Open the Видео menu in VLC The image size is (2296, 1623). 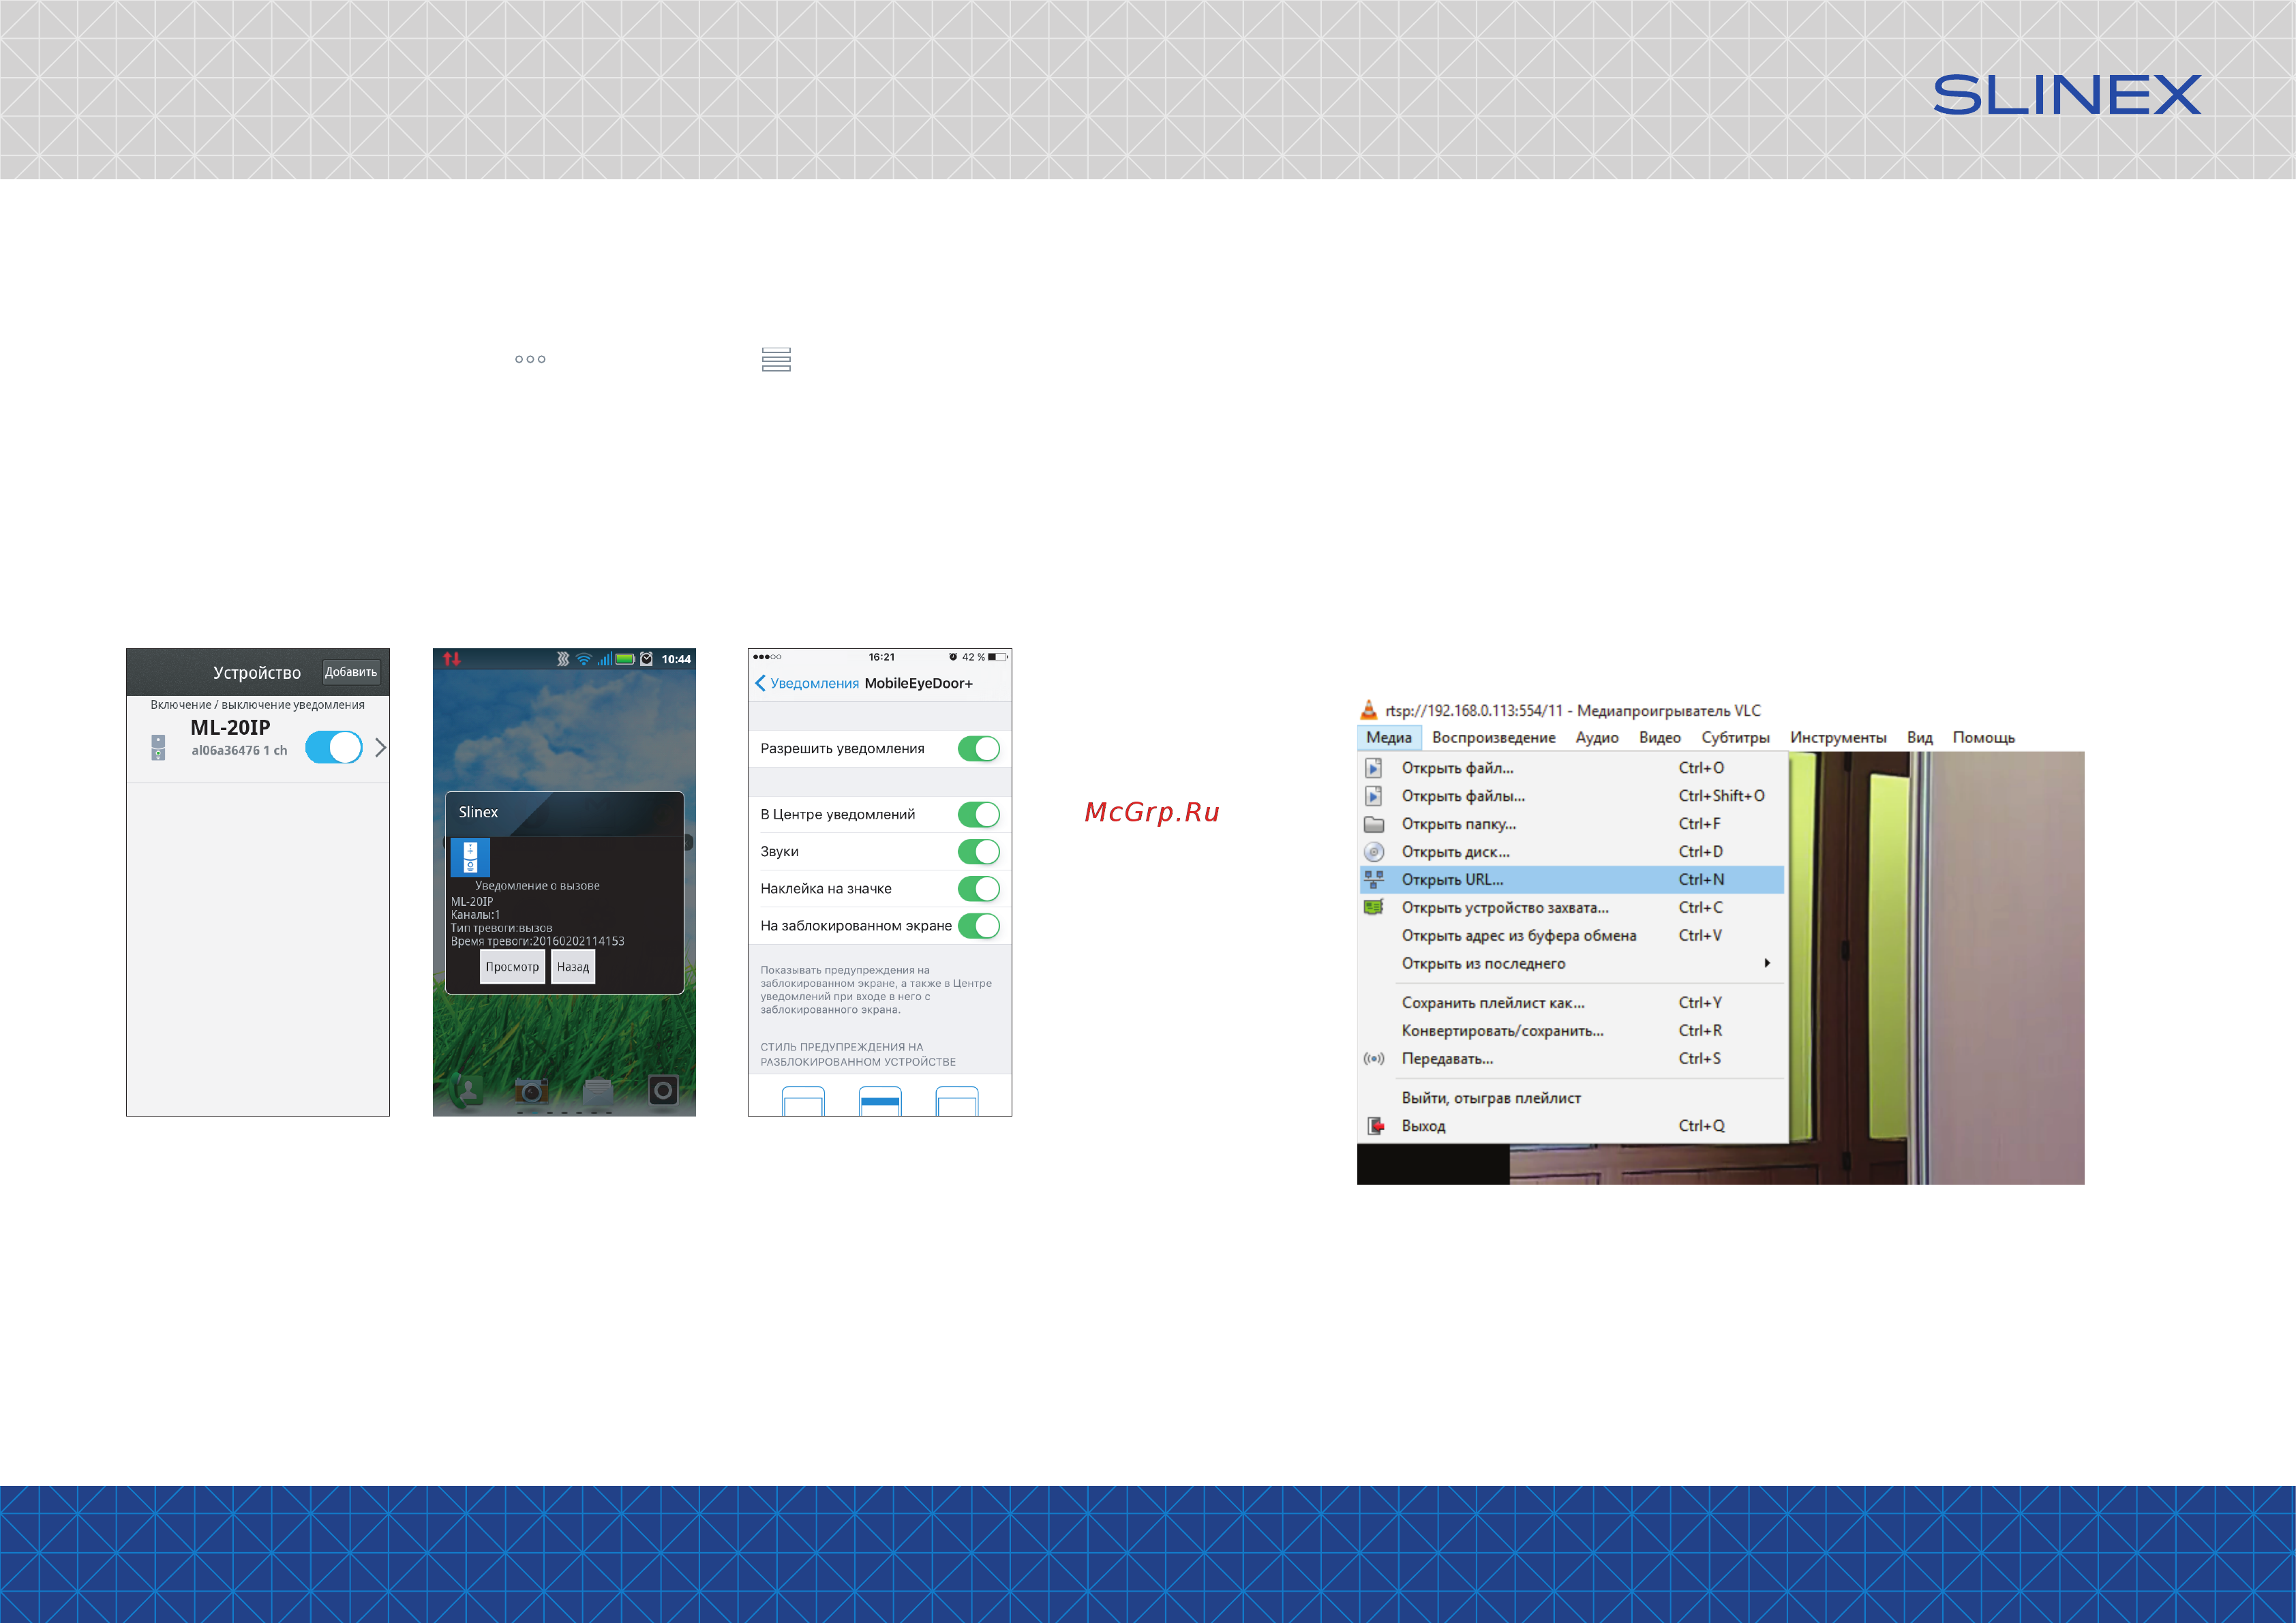[1660, 737]
